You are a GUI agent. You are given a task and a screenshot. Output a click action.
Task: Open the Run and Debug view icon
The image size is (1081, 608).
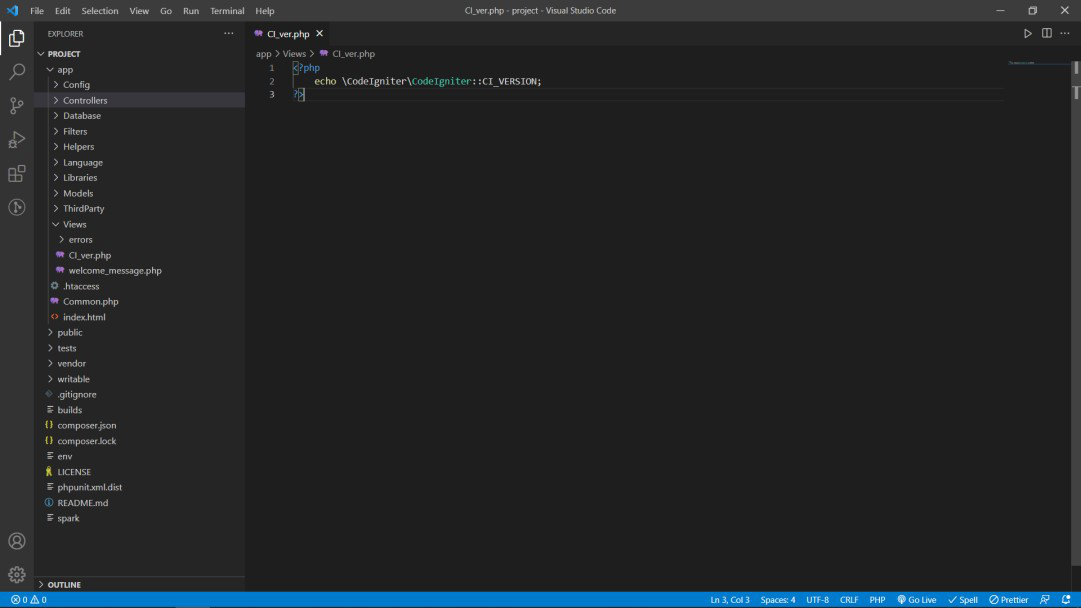click(17, 139)
